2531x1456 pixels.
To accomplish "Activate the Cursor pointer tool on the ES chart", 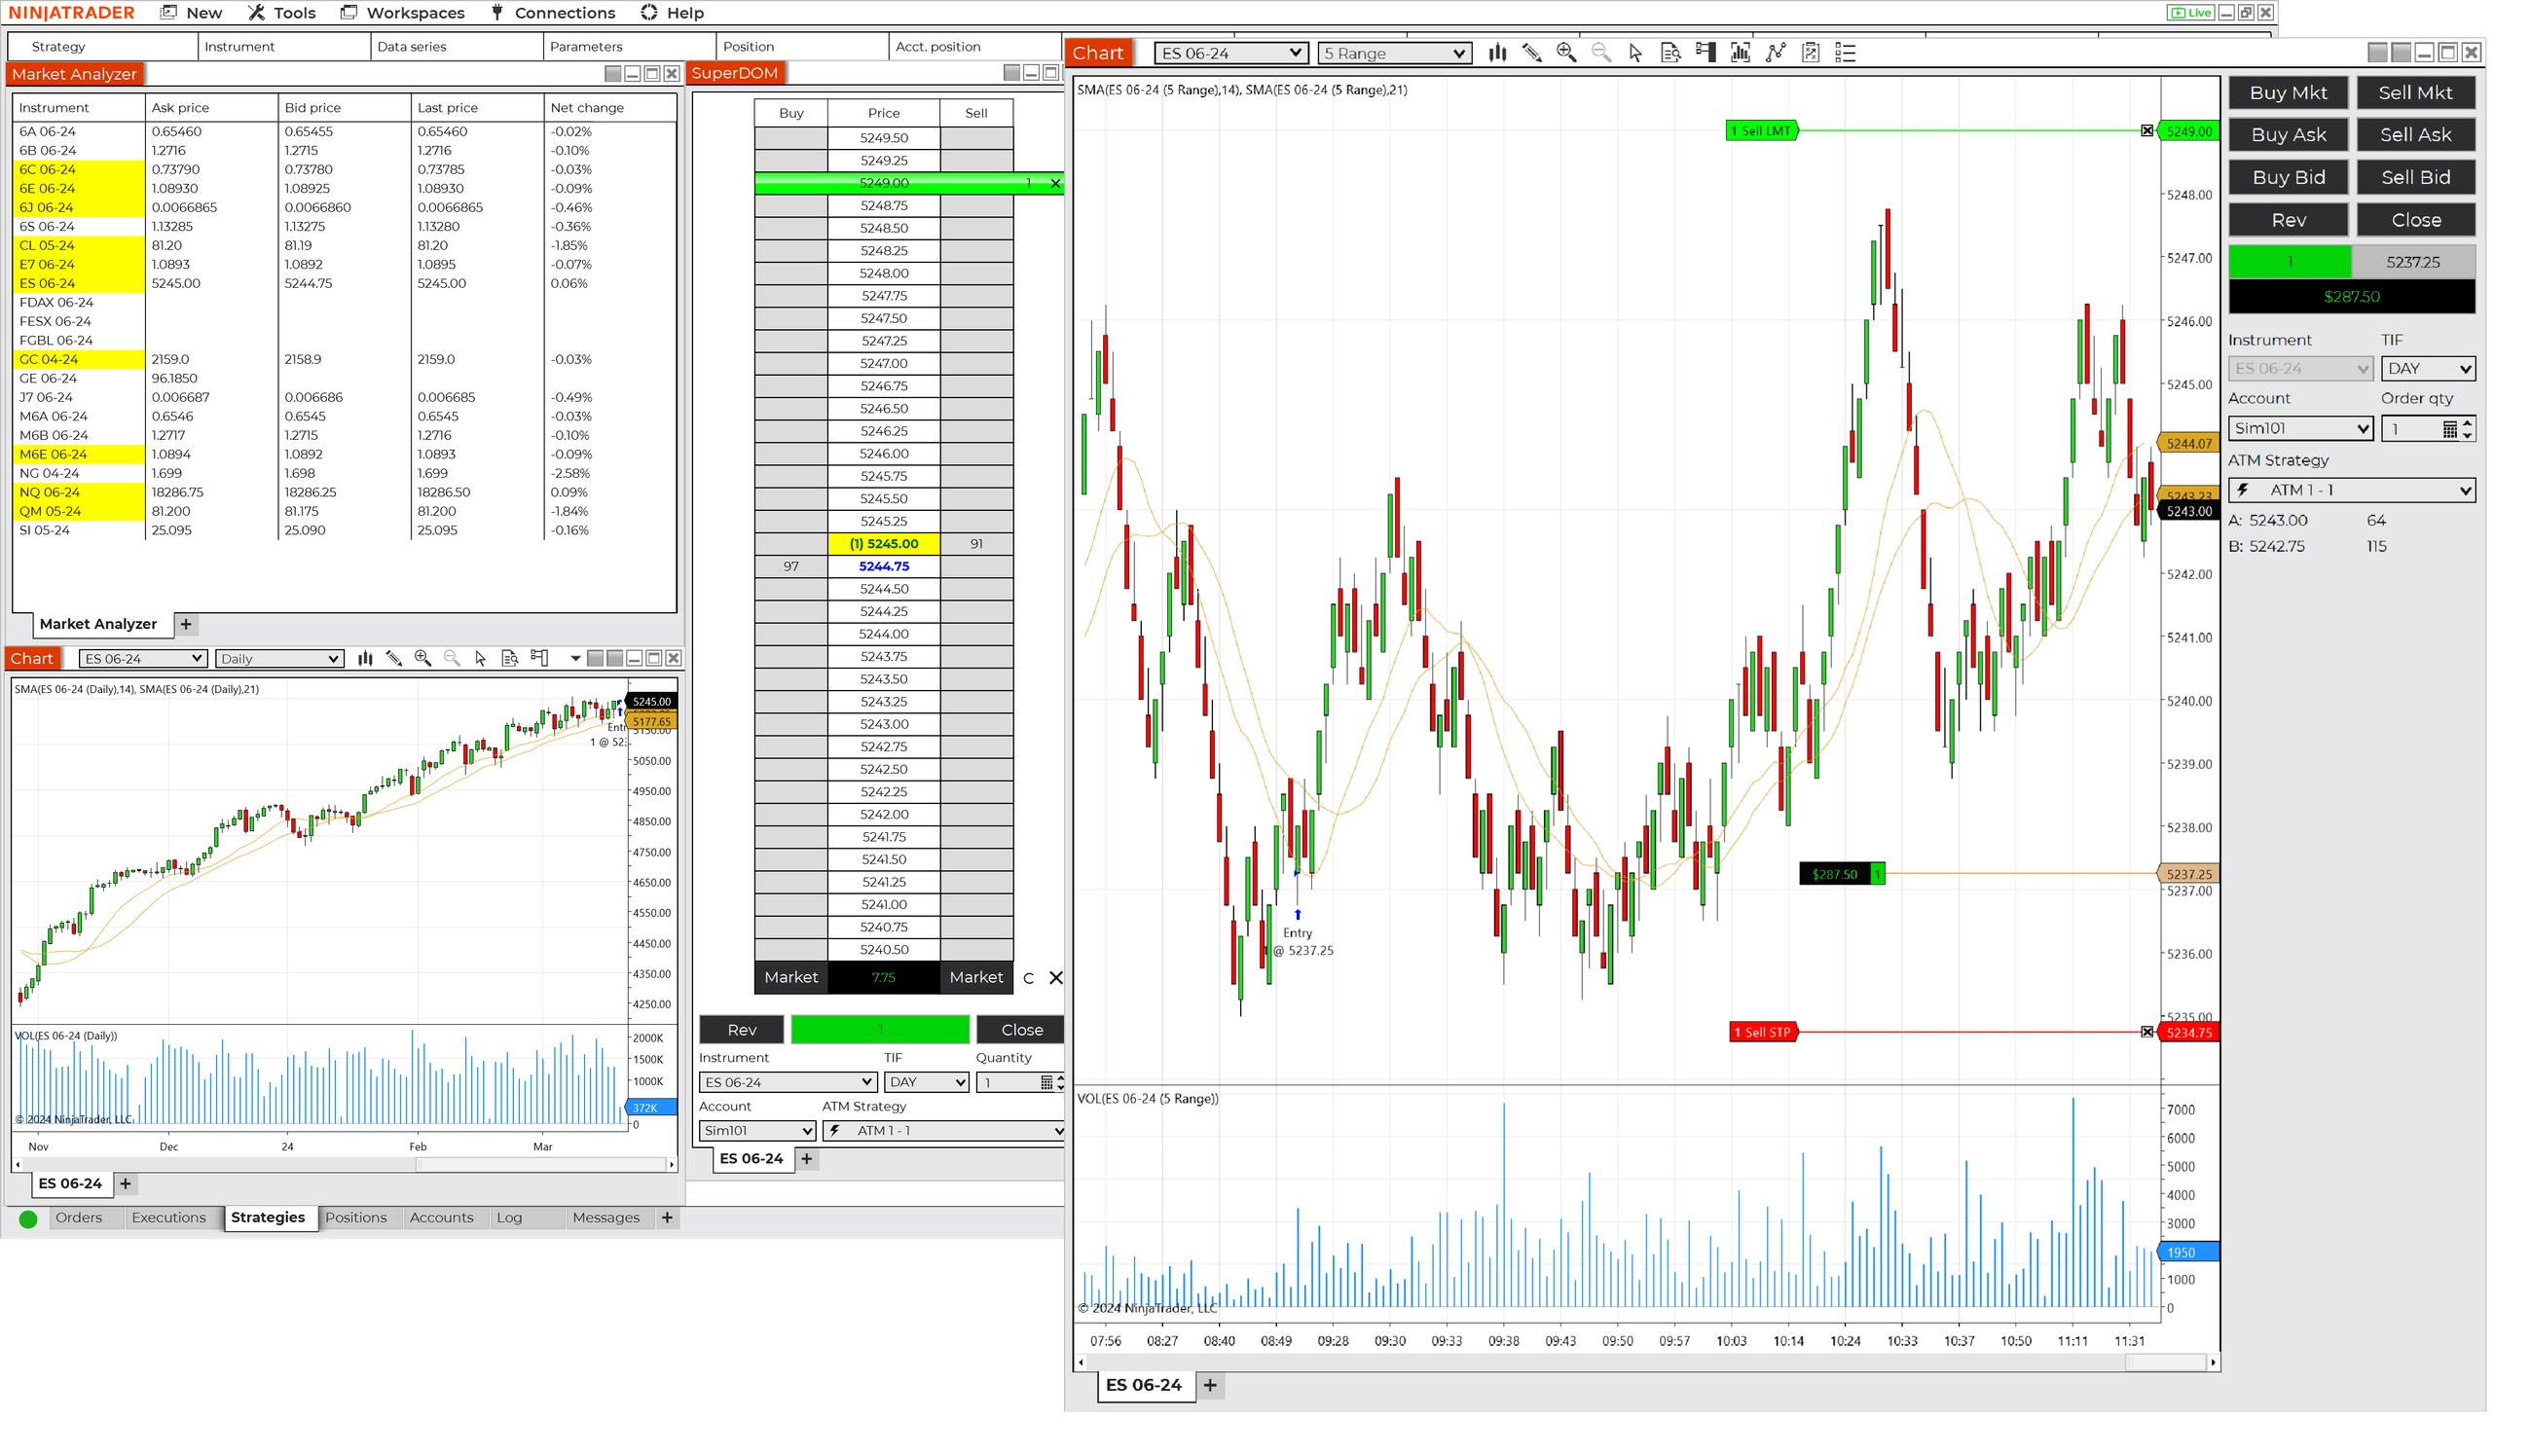I will [1636, 53].
